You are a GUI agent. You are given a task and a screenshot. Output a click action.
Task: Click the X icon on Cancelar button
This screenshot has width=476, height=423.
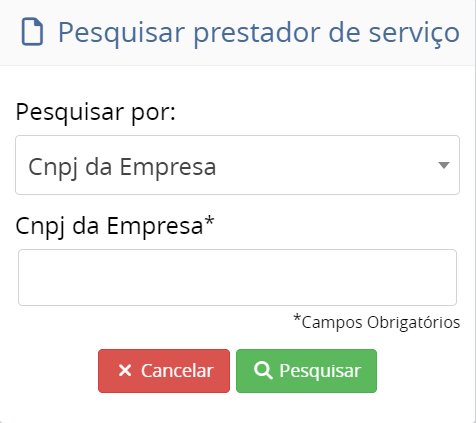point(125,370)
